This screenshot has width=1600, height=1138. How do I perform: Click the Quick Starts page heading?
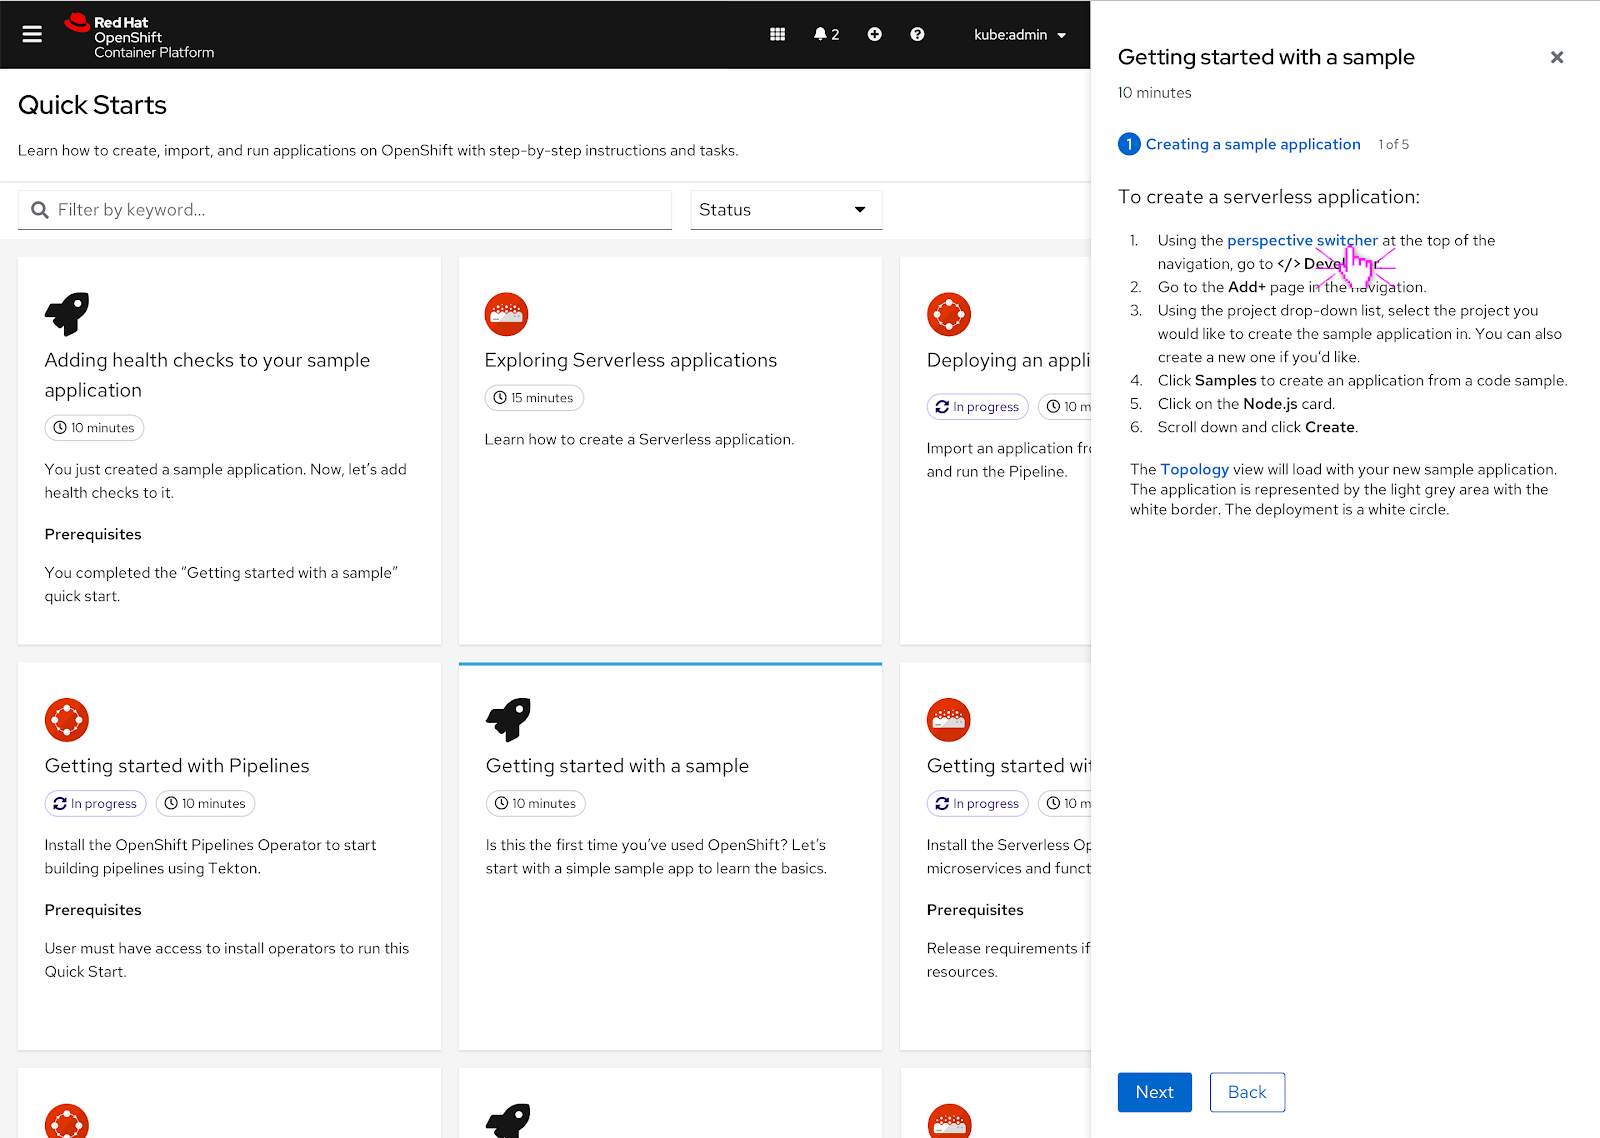[92, 105]
